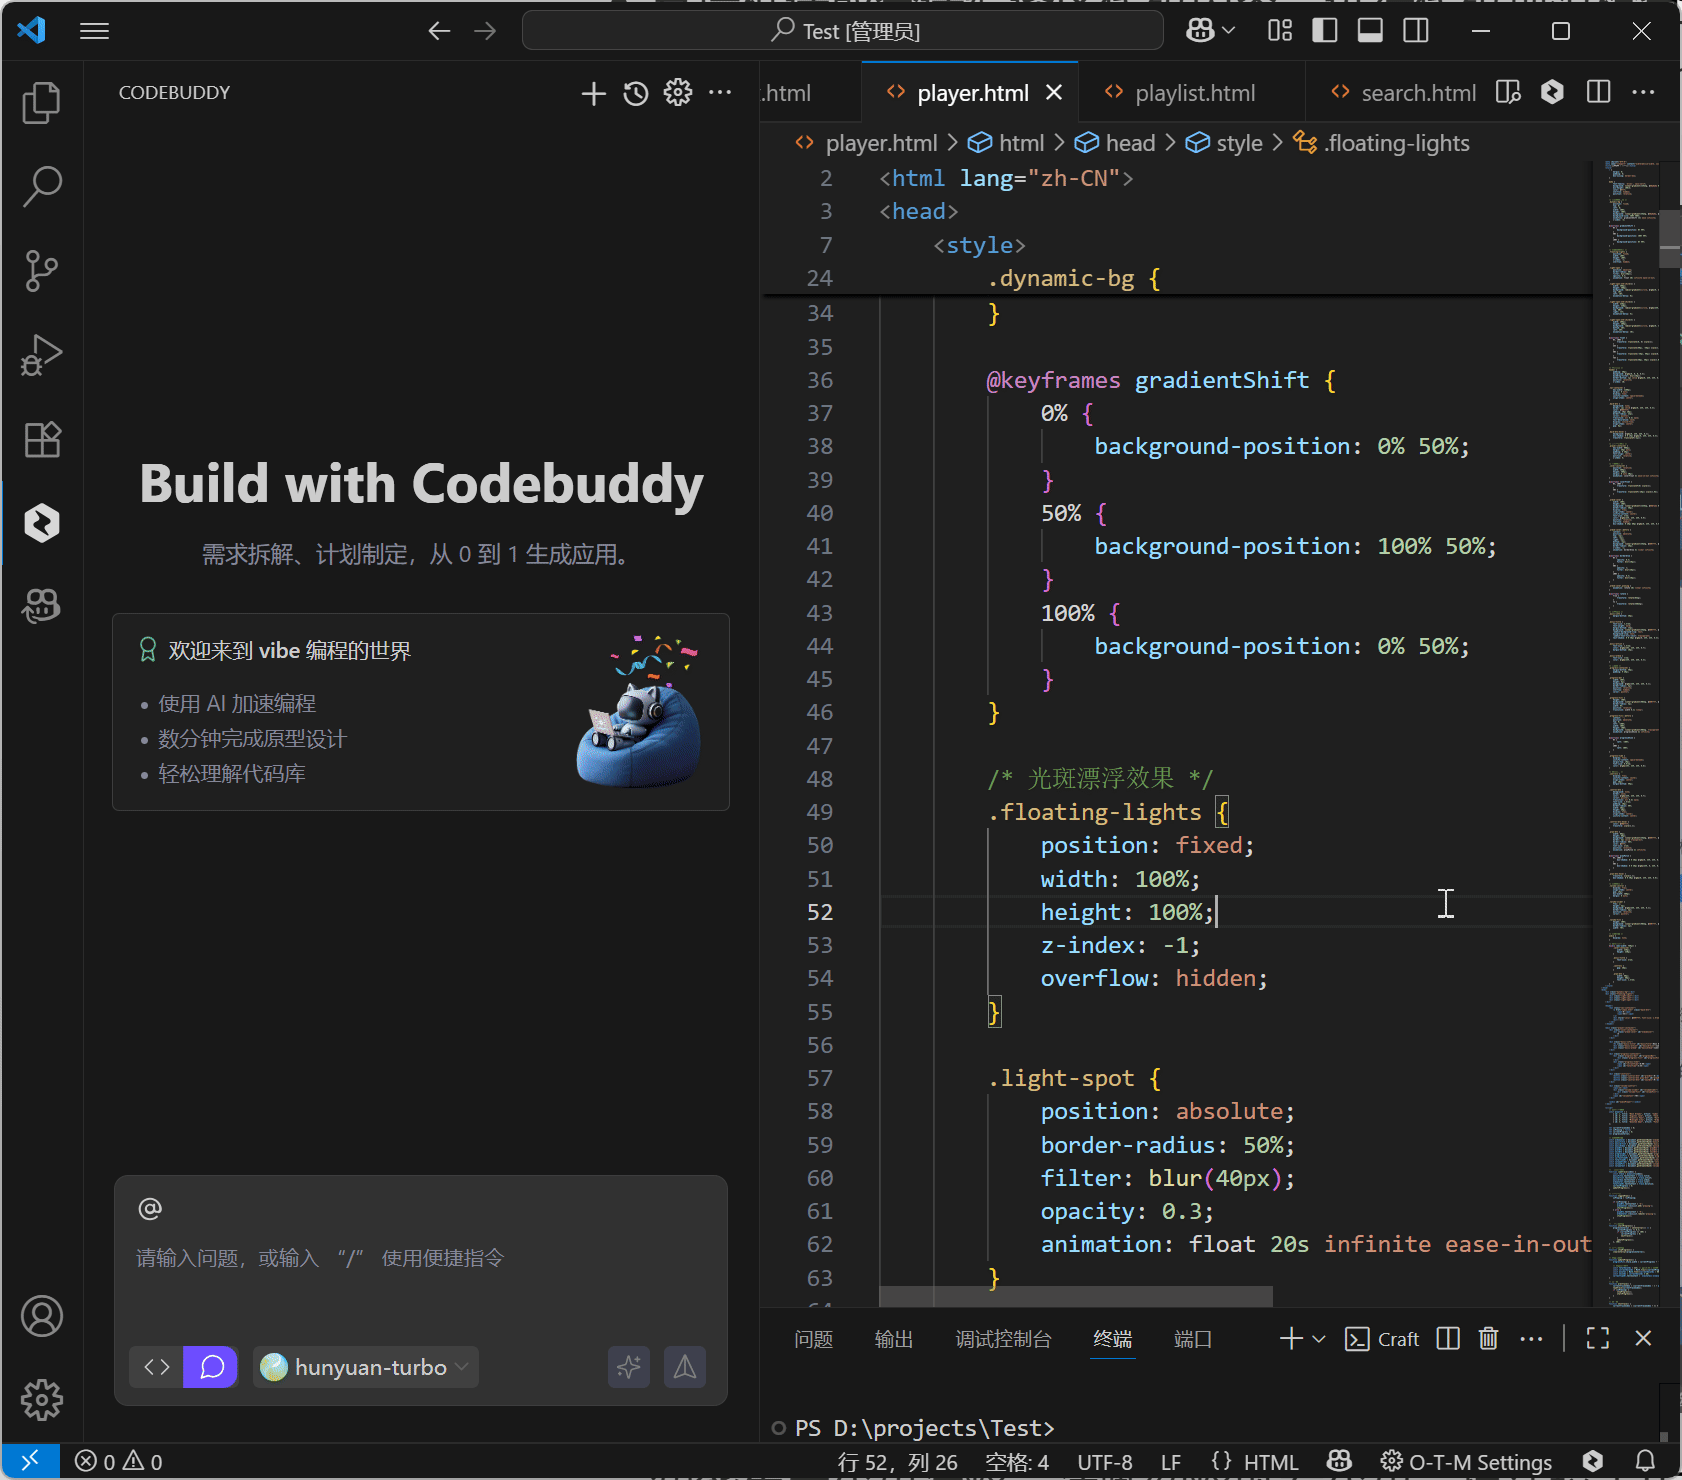Image resolution: width=1682 pixels, height=1480 pixels.
Task: Open Run and Debug view
Action: tap(41, 355)
